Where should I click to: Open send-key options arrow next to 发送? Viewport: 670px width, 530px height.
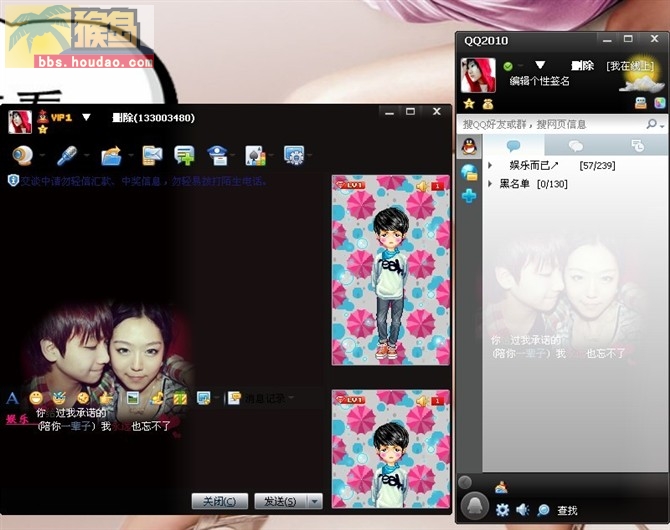(315, 501)
